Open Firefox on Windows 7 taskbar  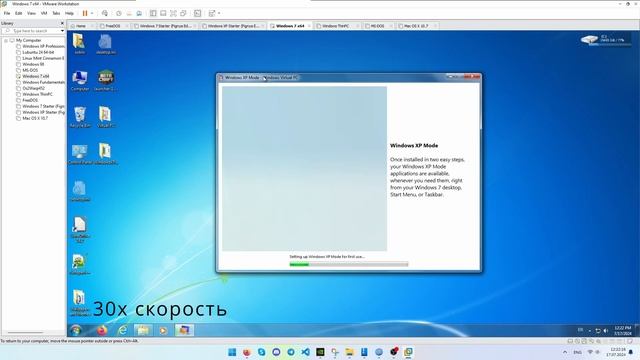(102, 330)
